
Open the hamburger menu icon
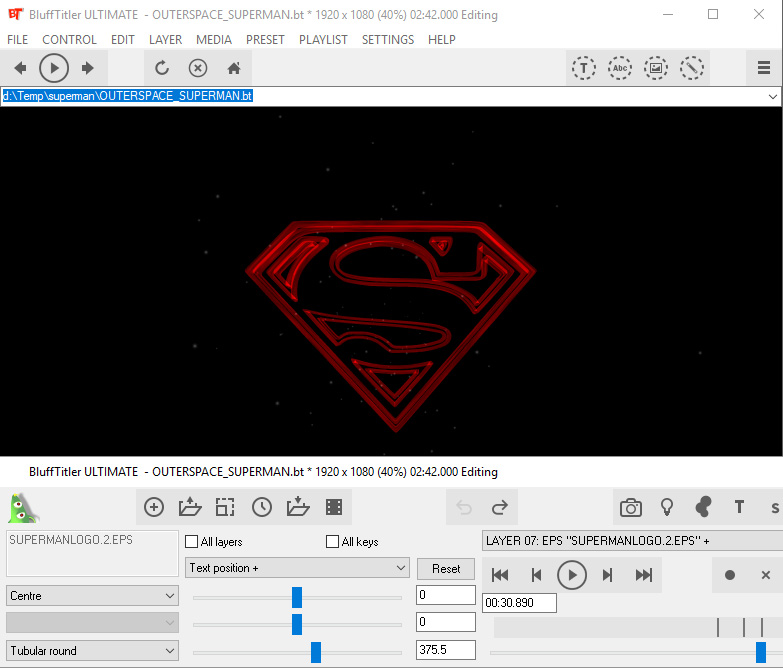[764, 68]
